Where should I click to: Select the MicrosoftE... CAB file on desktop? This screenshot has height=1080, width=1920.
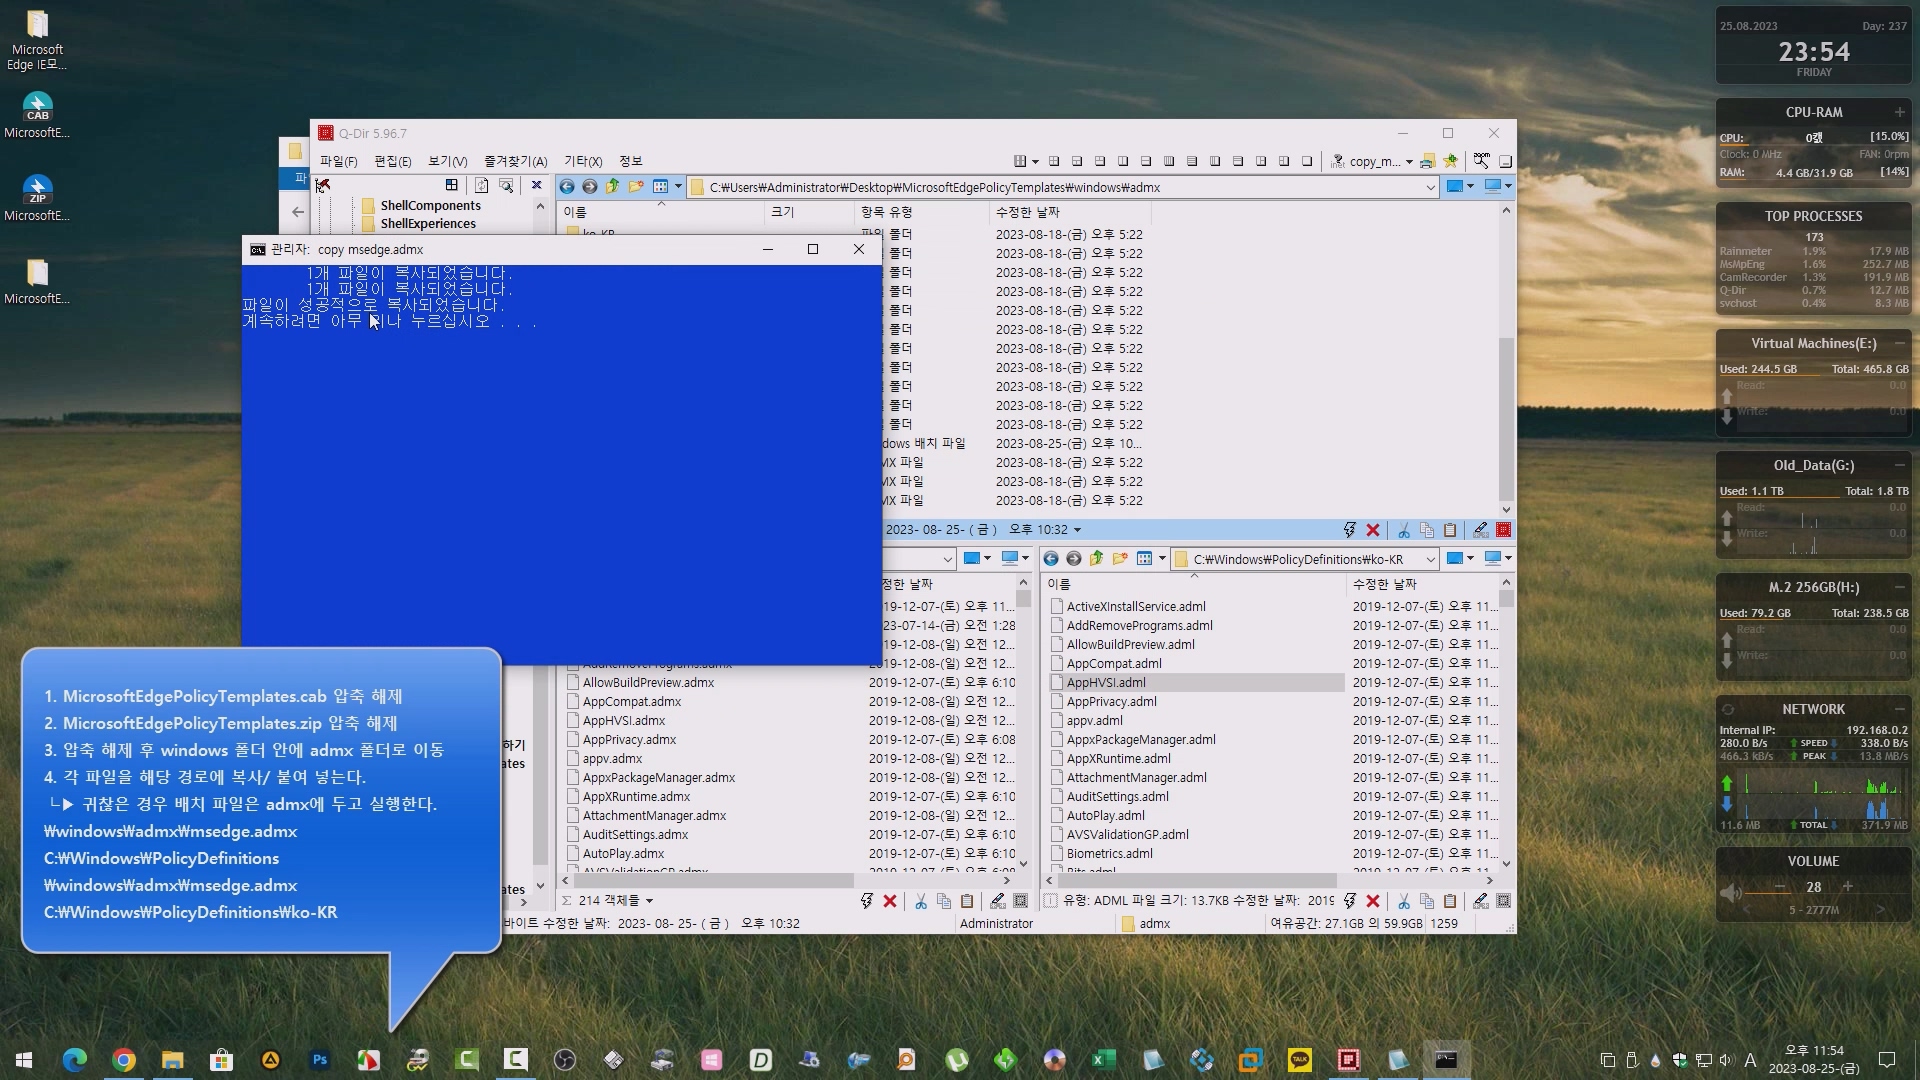[37, 115]
